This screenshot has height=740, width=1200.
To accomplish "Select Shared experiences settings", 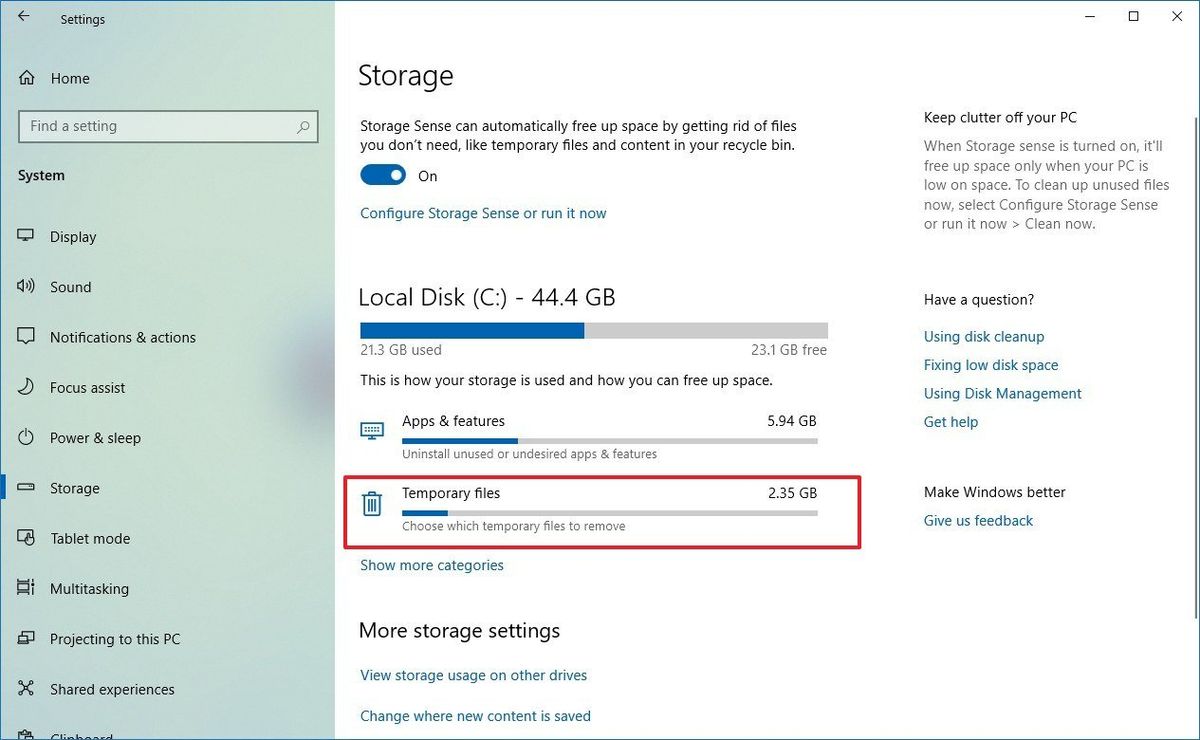I will 112,689.
